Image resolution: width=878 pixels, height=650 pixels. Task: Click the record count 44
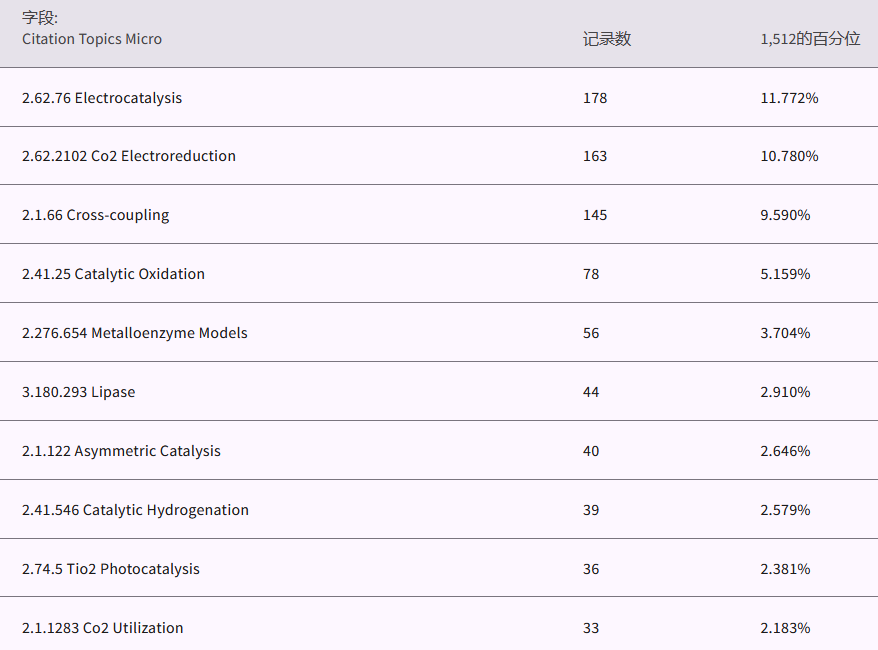pos(591,392)
